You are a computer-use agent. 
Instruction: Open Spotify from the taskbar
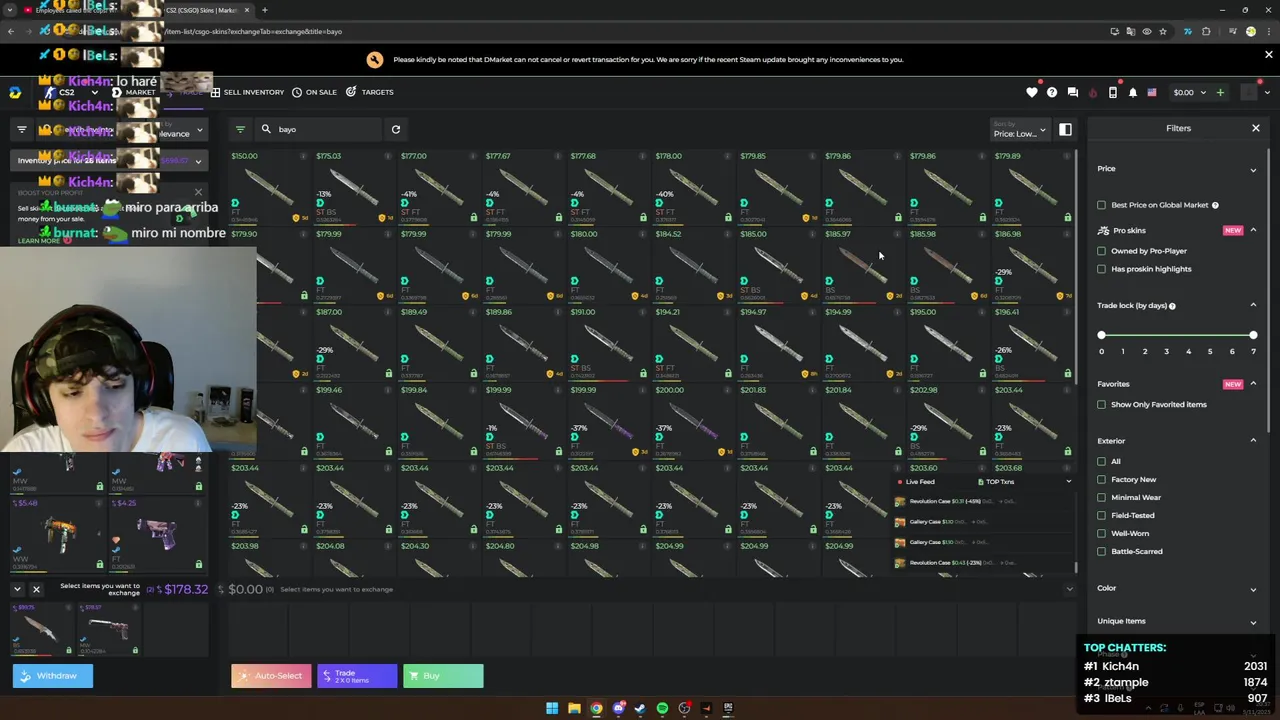tap(662, 708)
